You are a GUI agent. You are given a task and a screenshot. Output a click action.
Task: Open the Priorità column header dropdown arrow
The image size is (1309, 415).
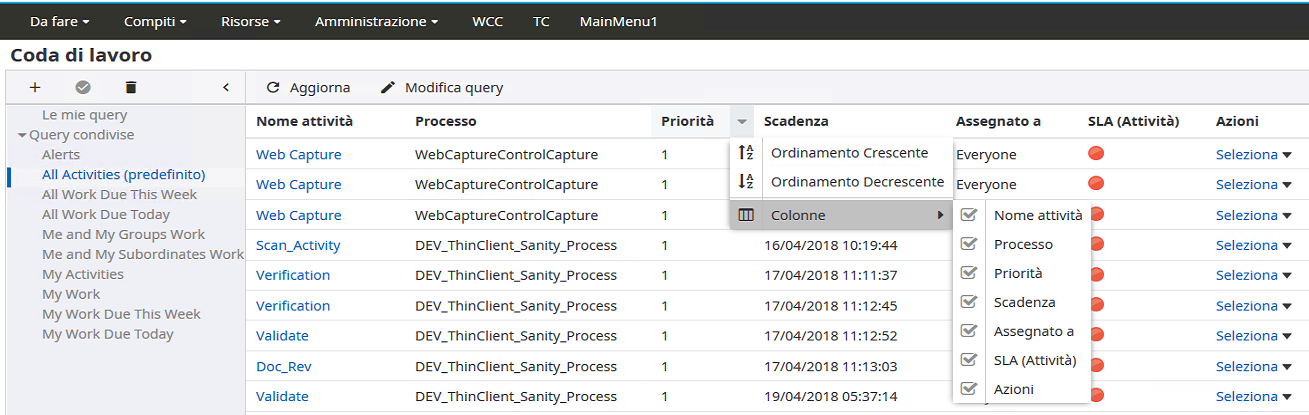741,122
